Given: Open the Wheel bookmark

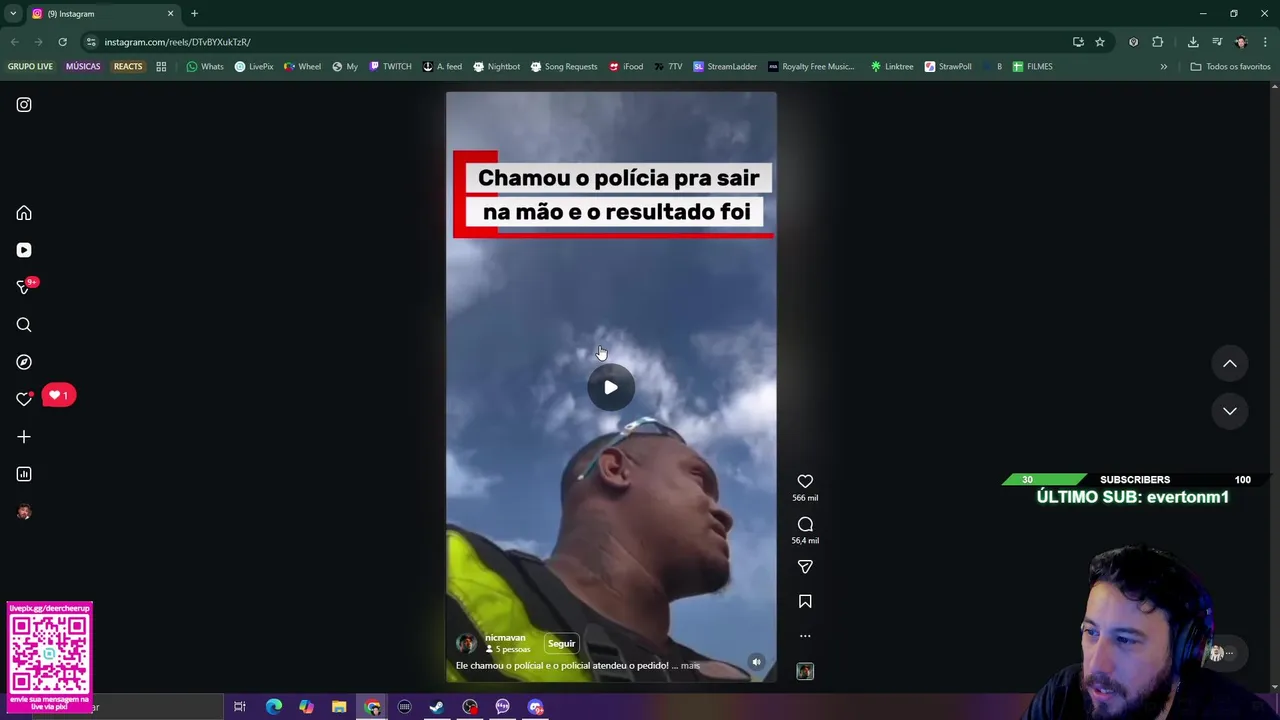Looking at the screenshot, I should [x=303, y=67].
